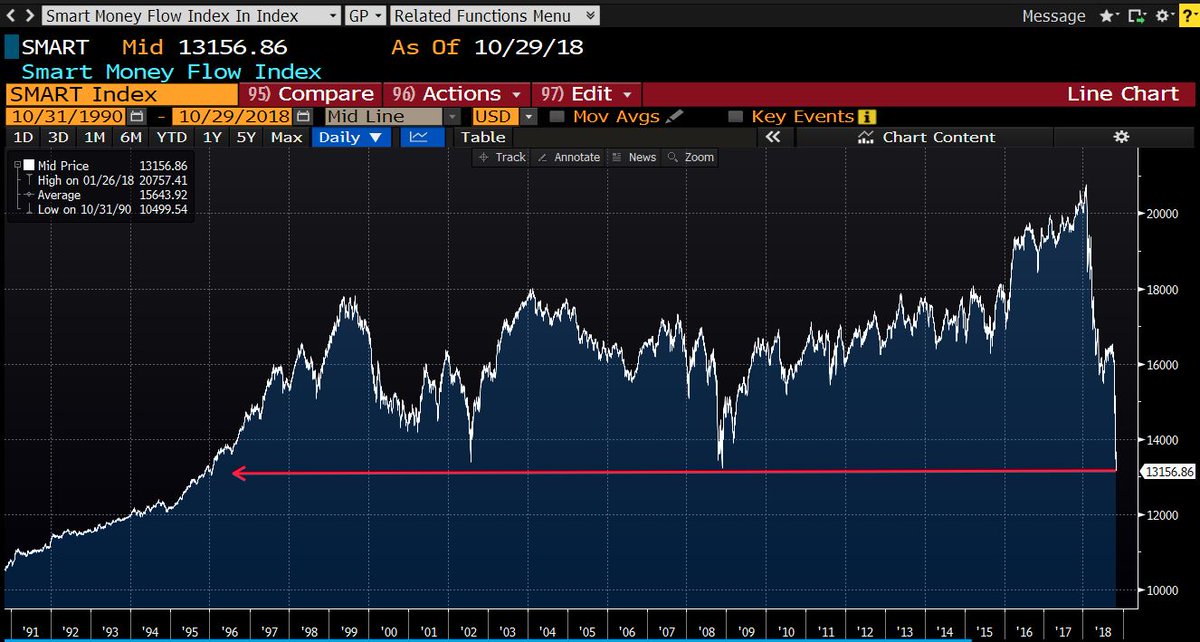Open the 97) Edit menu
This screenshot has width=1200, height=642.
click(x=586, y=94)
